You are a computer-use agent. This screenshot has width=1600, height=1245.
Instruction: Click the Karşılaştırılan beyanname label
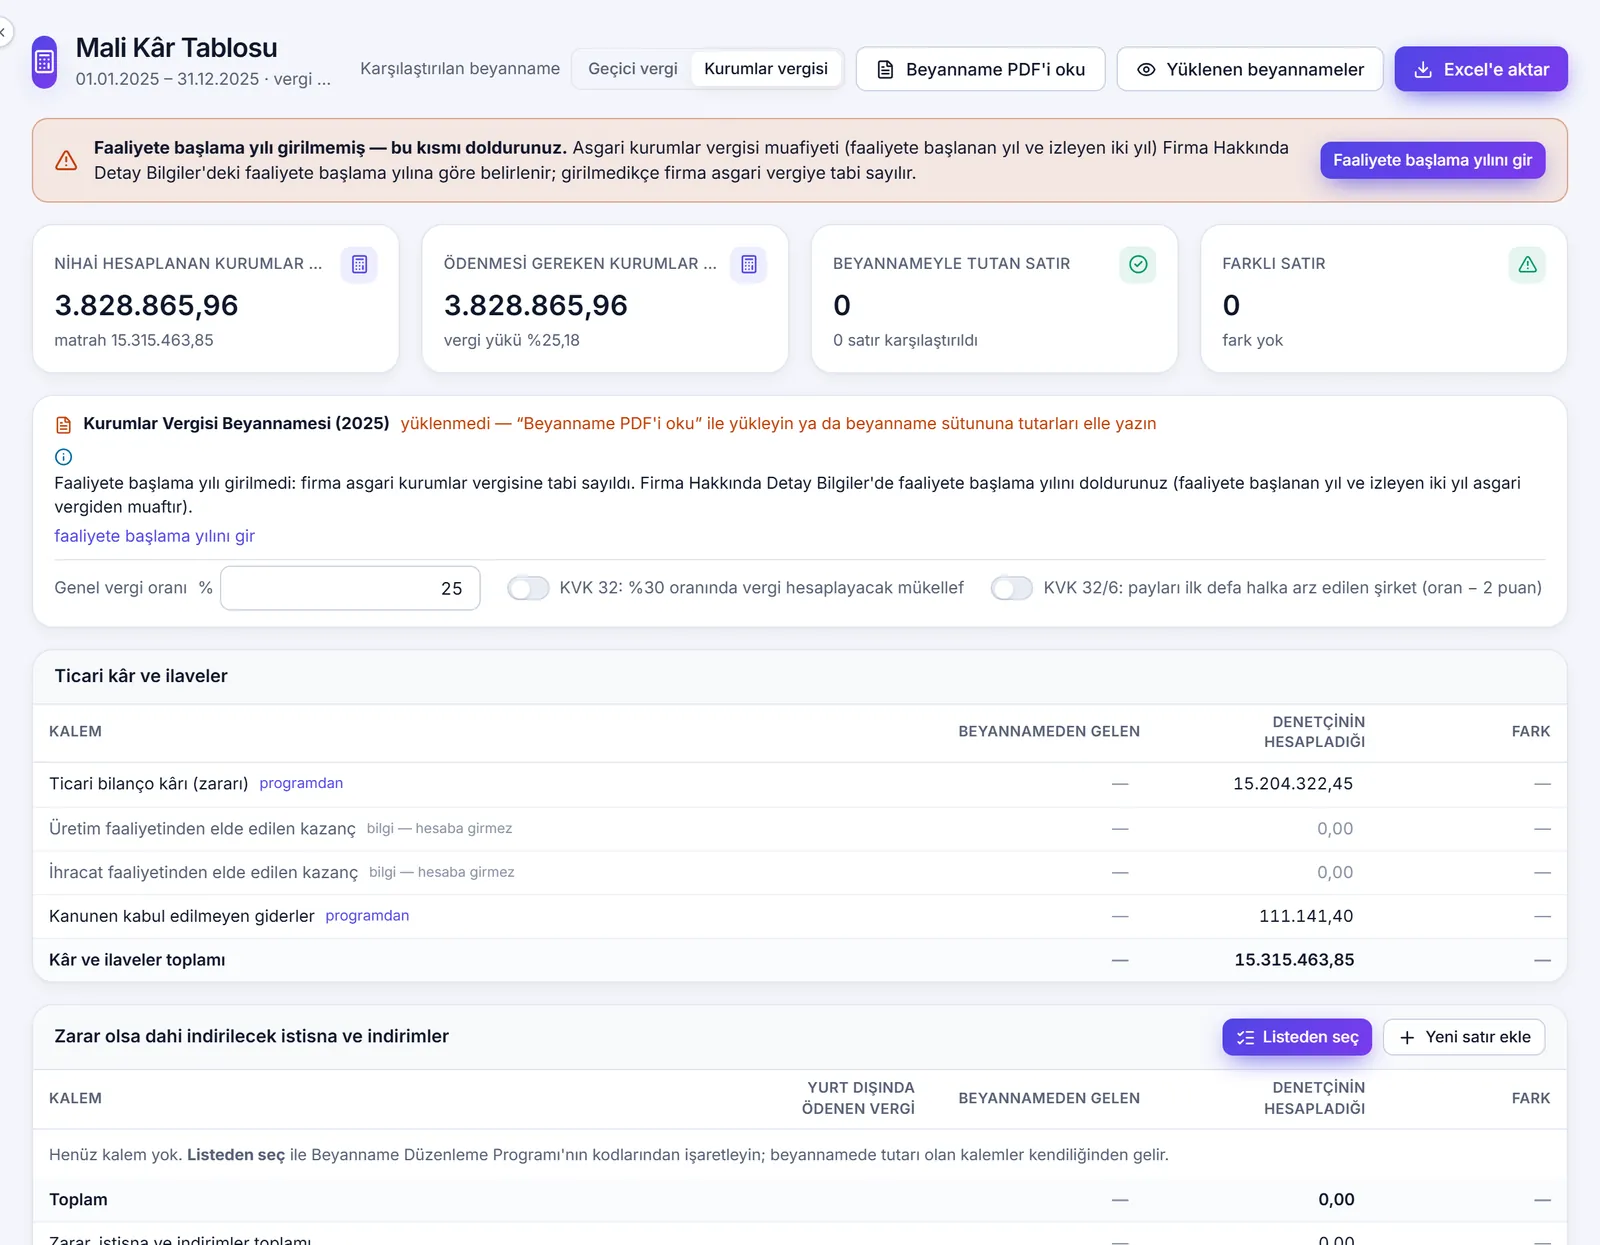point(460,69)
